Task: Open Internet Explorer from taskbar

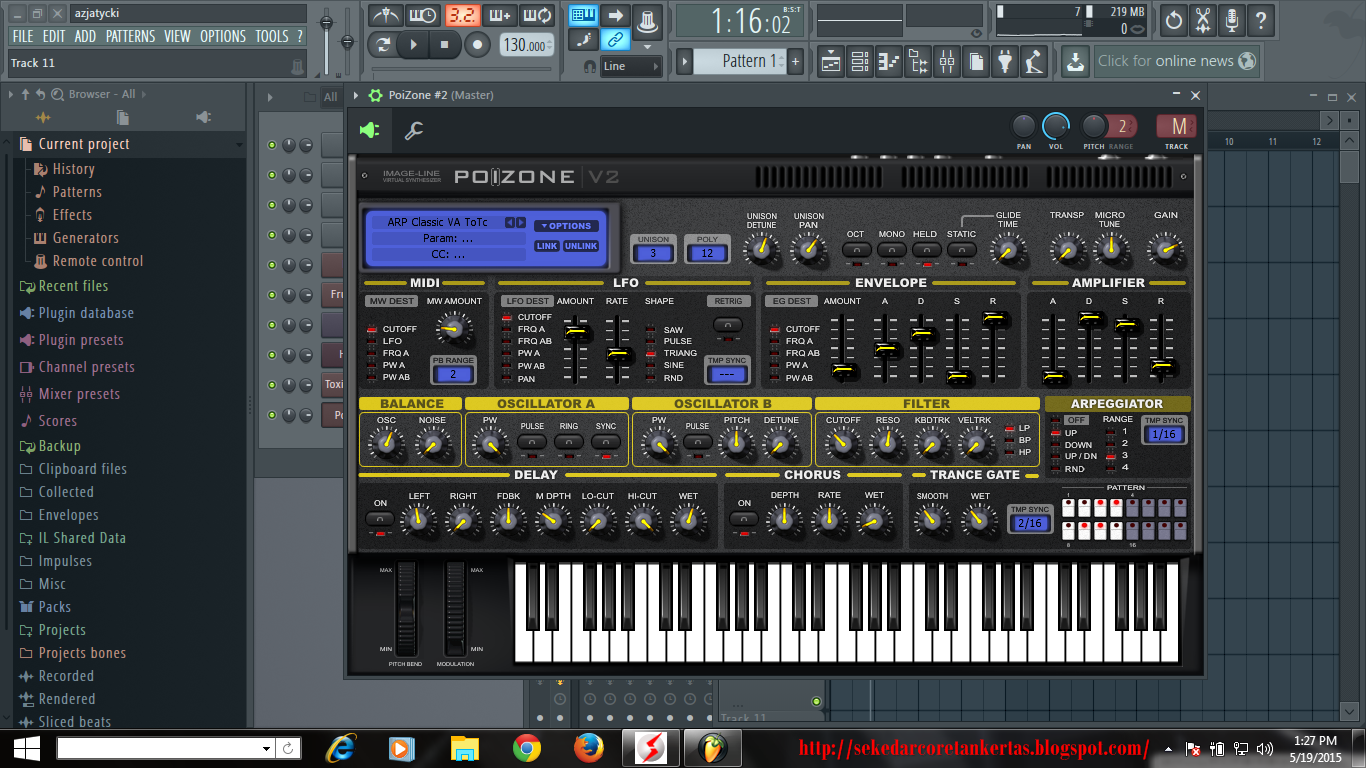Action: pyautogui.click(x=341, y=748)
